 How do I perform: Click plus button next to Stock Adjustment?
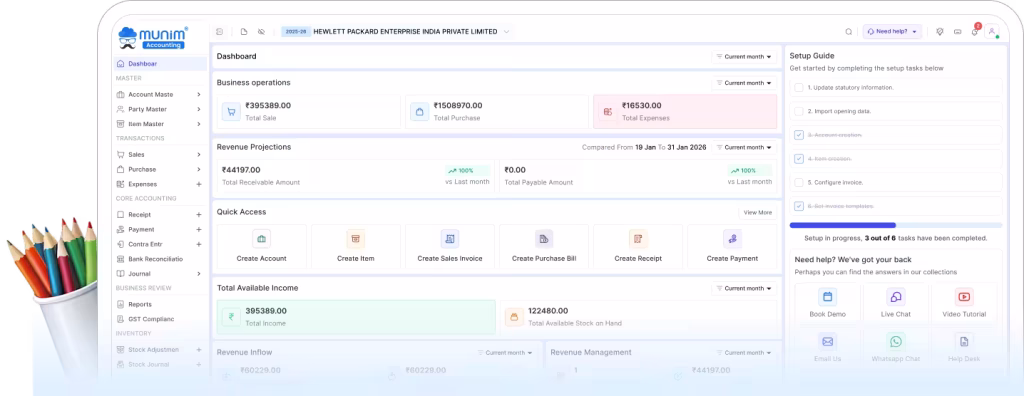tap(199, 350)
